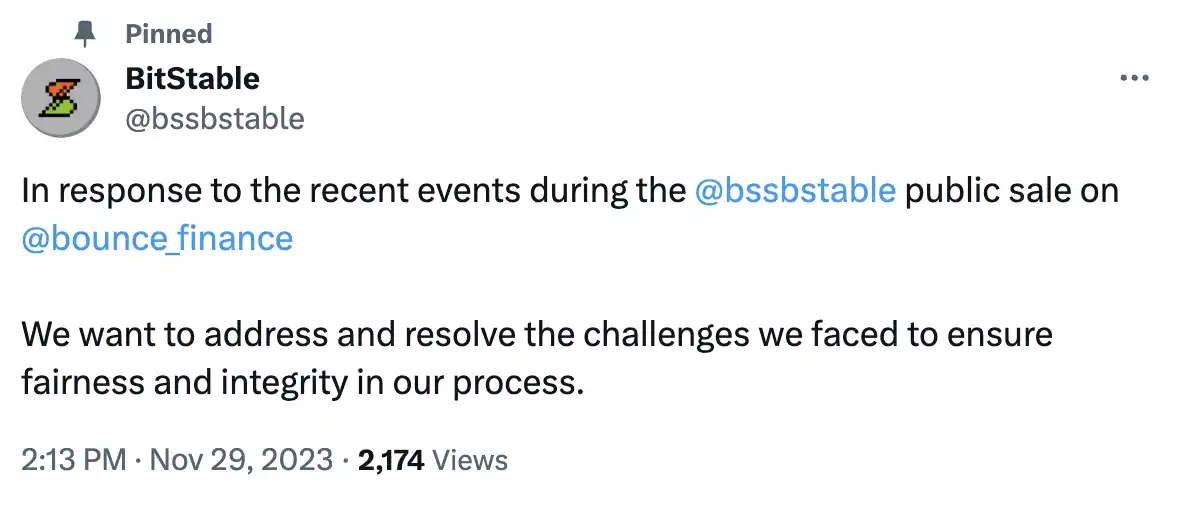
Task: Open the three-dot more options menu
Action: point(1133,79)
